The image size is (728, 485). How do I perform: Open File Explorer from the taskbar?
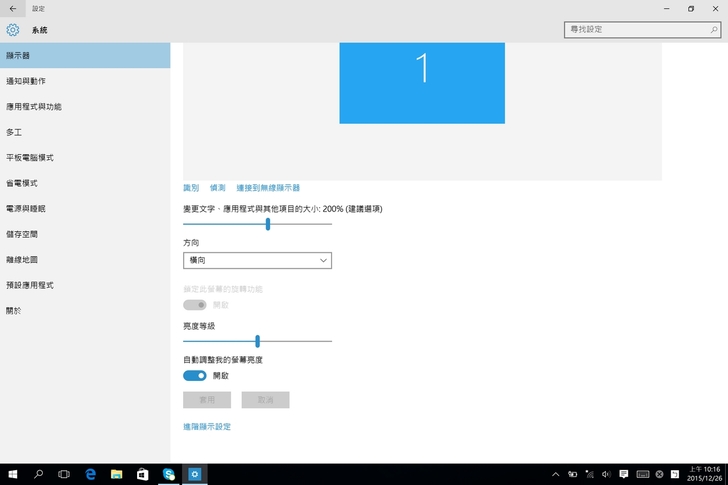pyautogui.click(x=116, y=474)
